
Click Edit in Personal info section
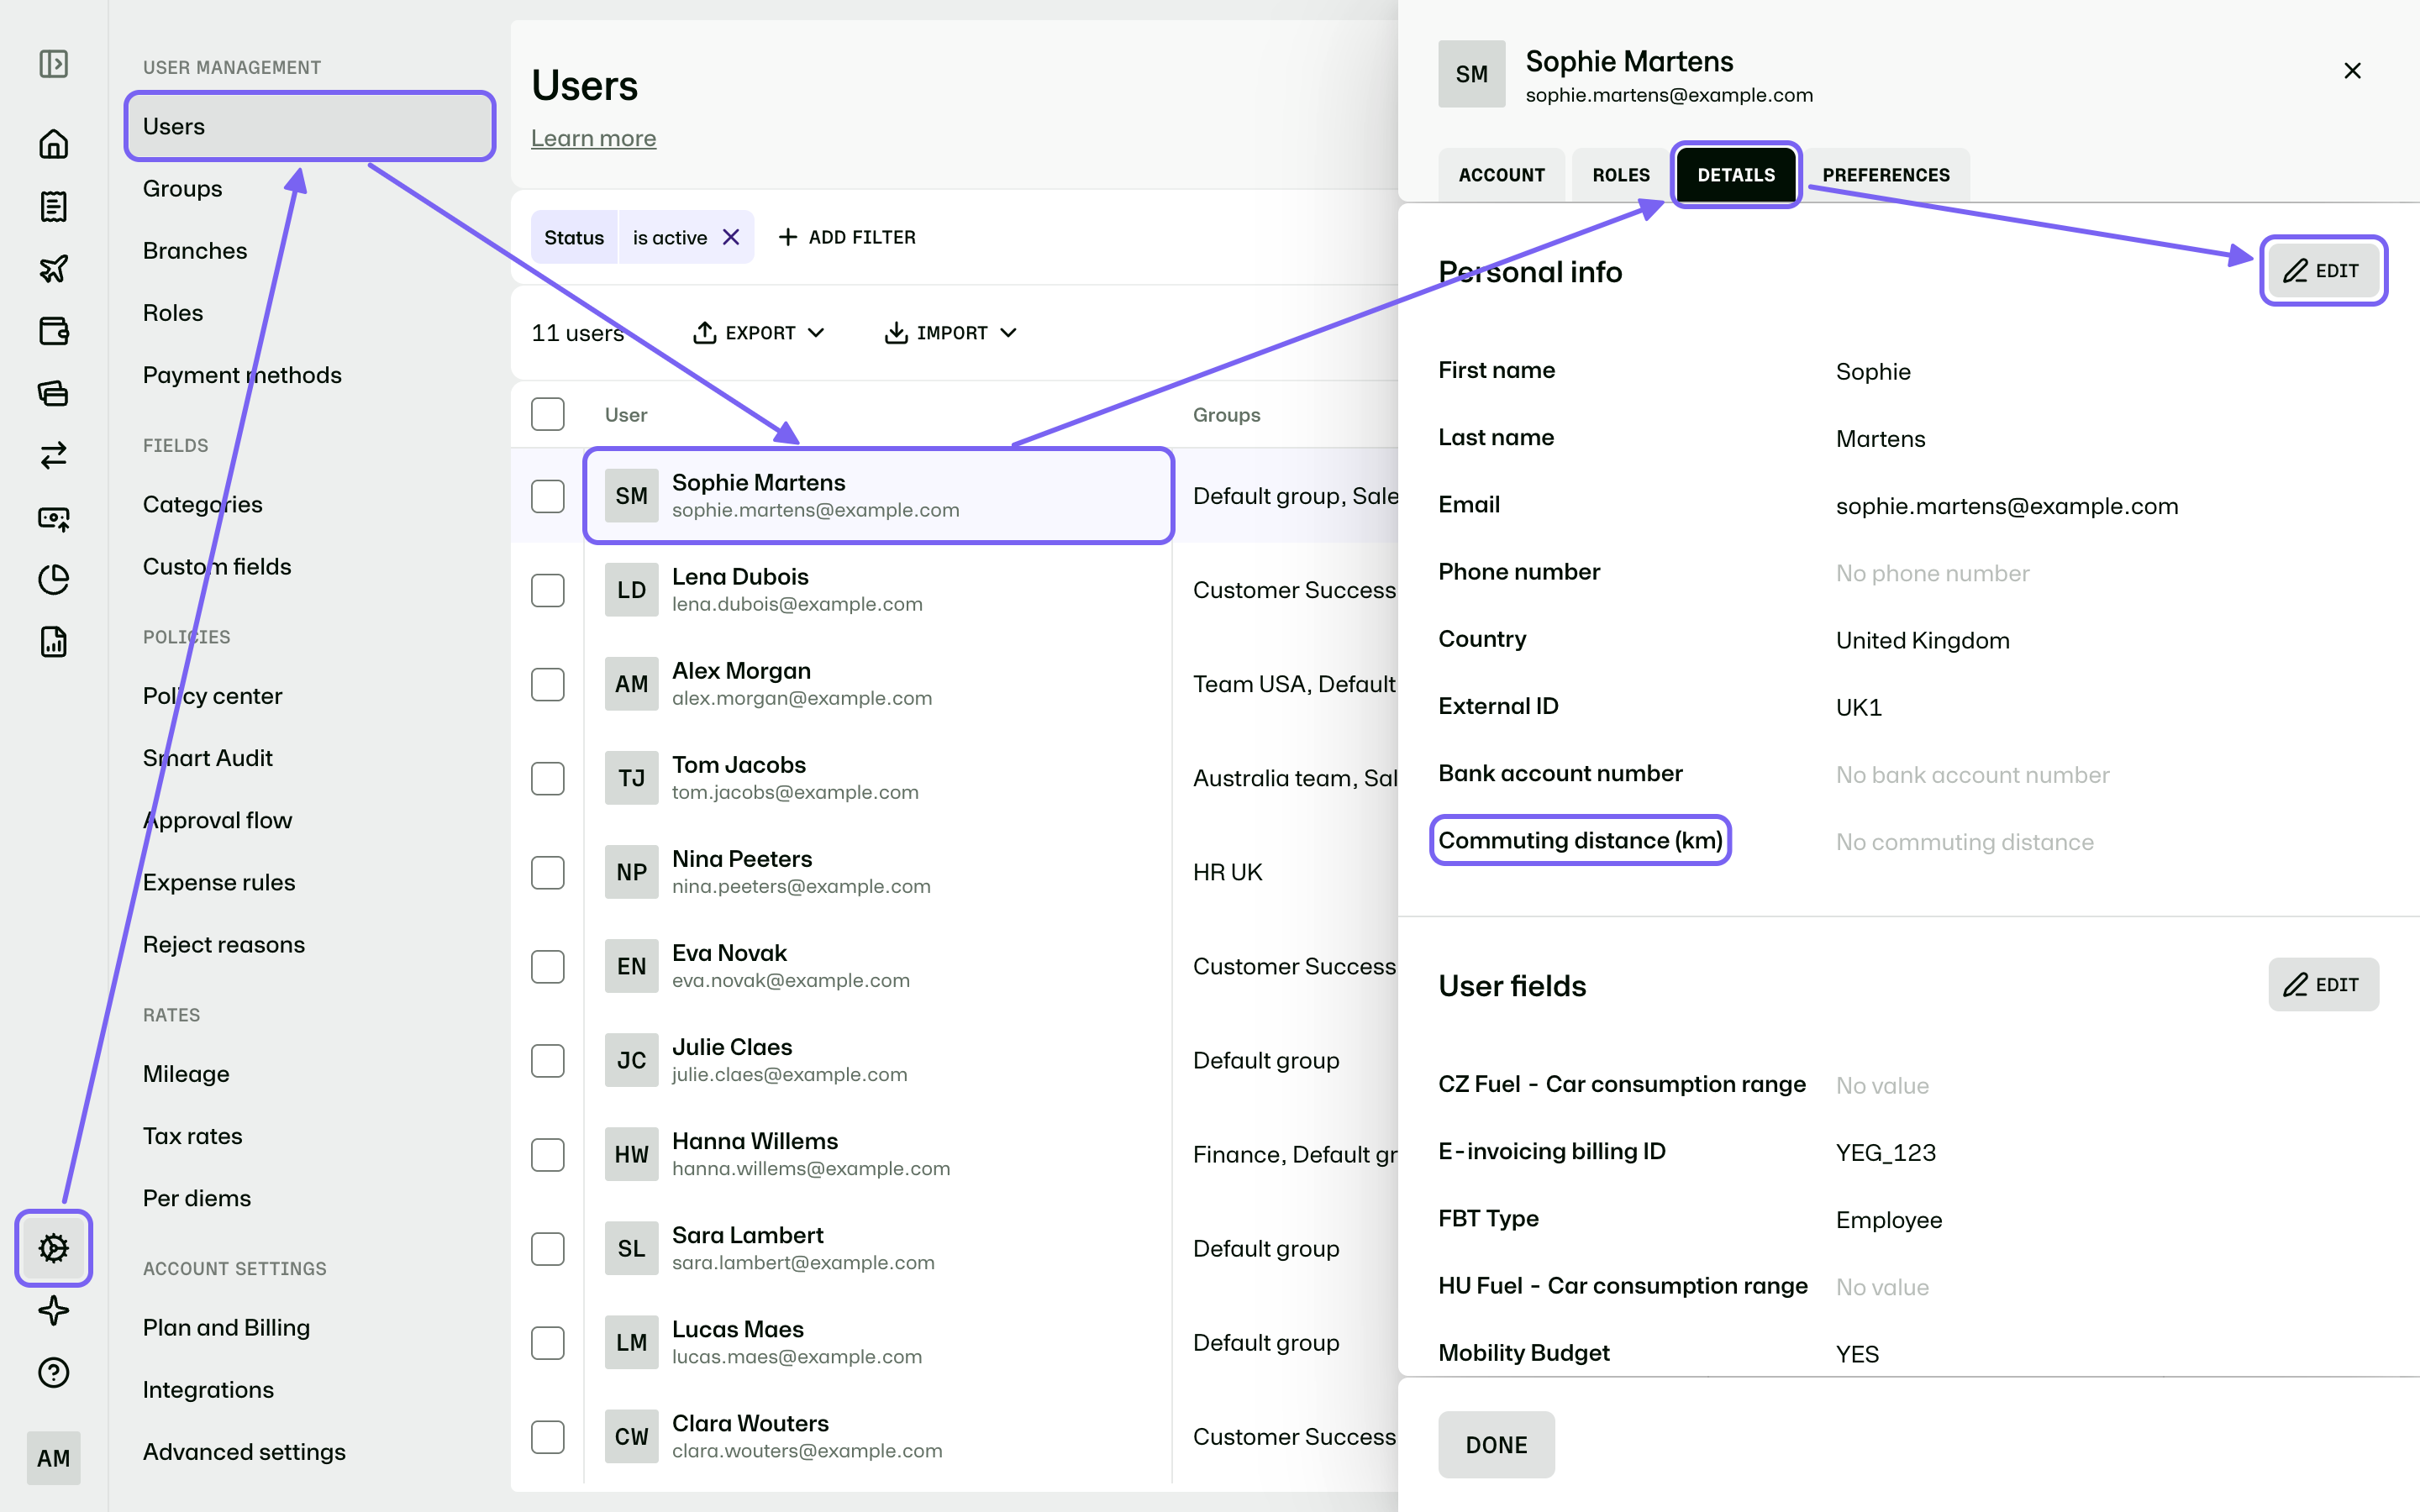point(2323,271)
